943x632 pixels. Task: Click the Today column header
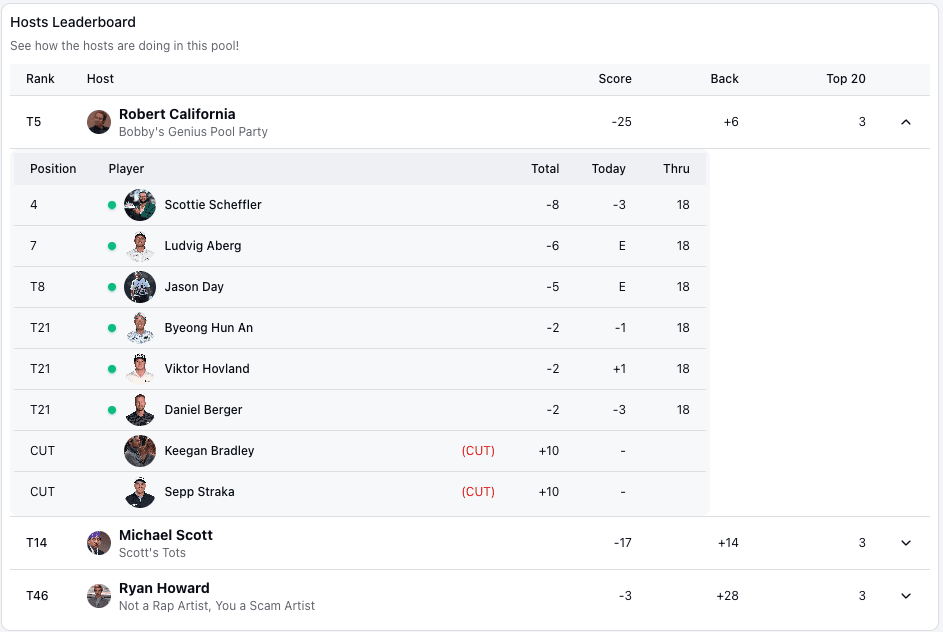[608, 169]
